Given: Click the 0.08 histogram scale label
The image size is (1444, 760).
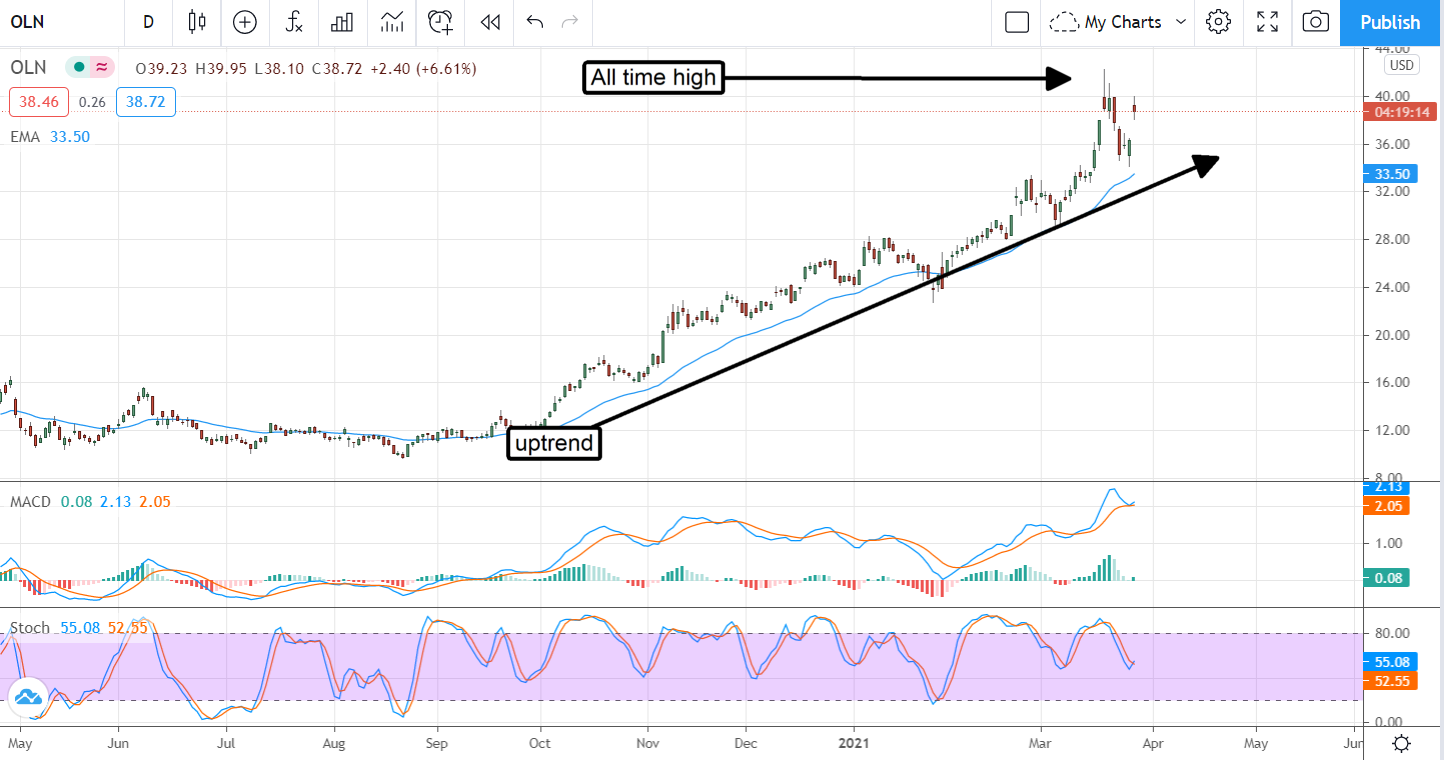Looking at the screenshot, I should tap(1386, 577).
